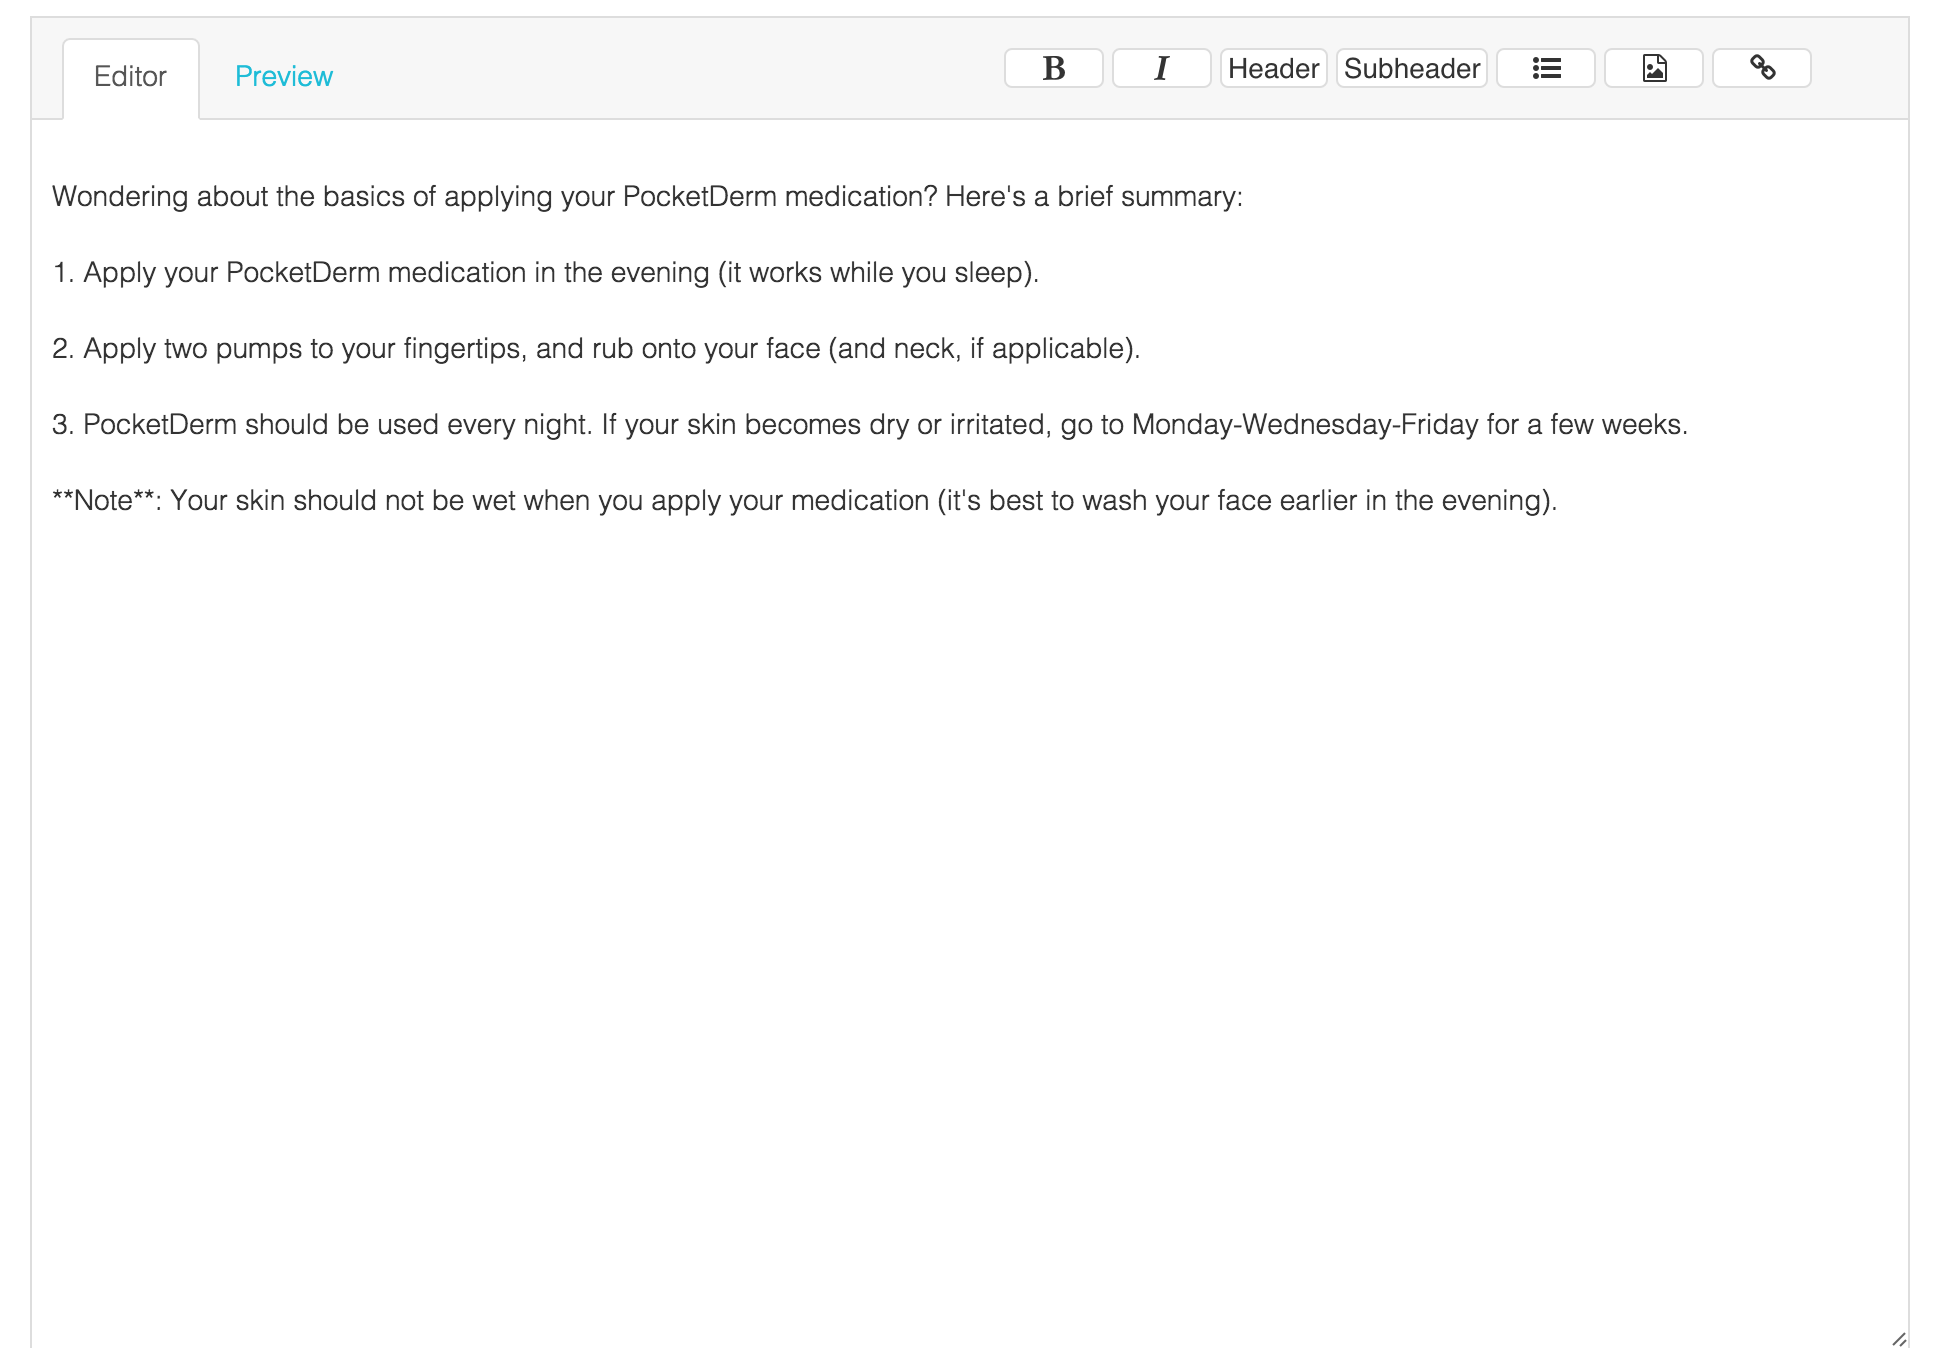Click the insert link chain icon
Image resolution: width=1936 pixels, height=1354 pixels.
coord(1761,68)
